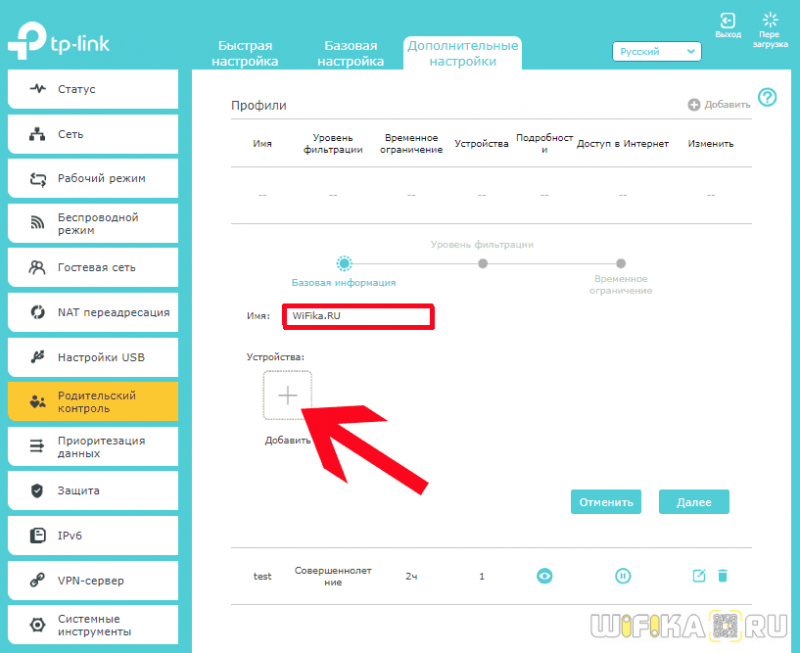Click the Добавить link above the profiles table
The height and width of the screenshot is (653, 800).
point(719,105)
